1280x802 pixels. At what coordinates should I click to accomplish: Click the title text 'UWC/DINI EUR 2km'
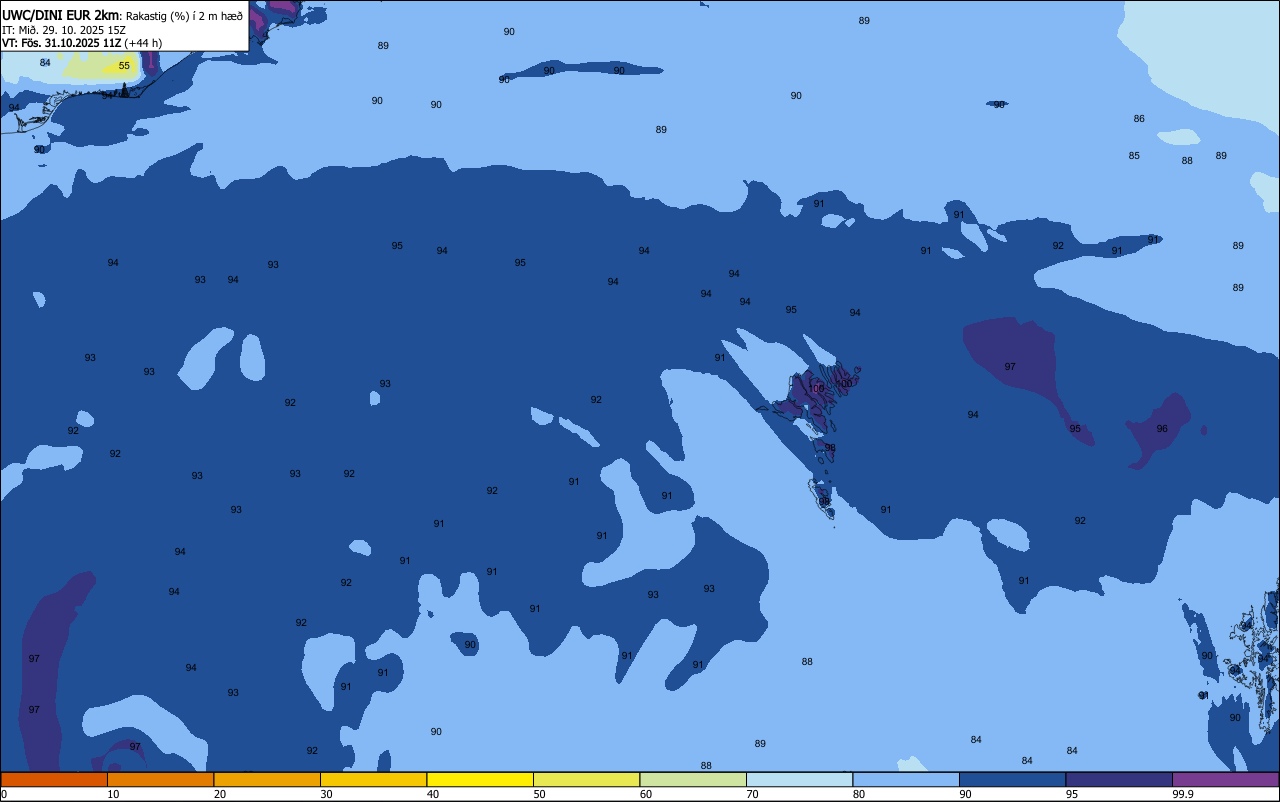[x=60, y=14]
